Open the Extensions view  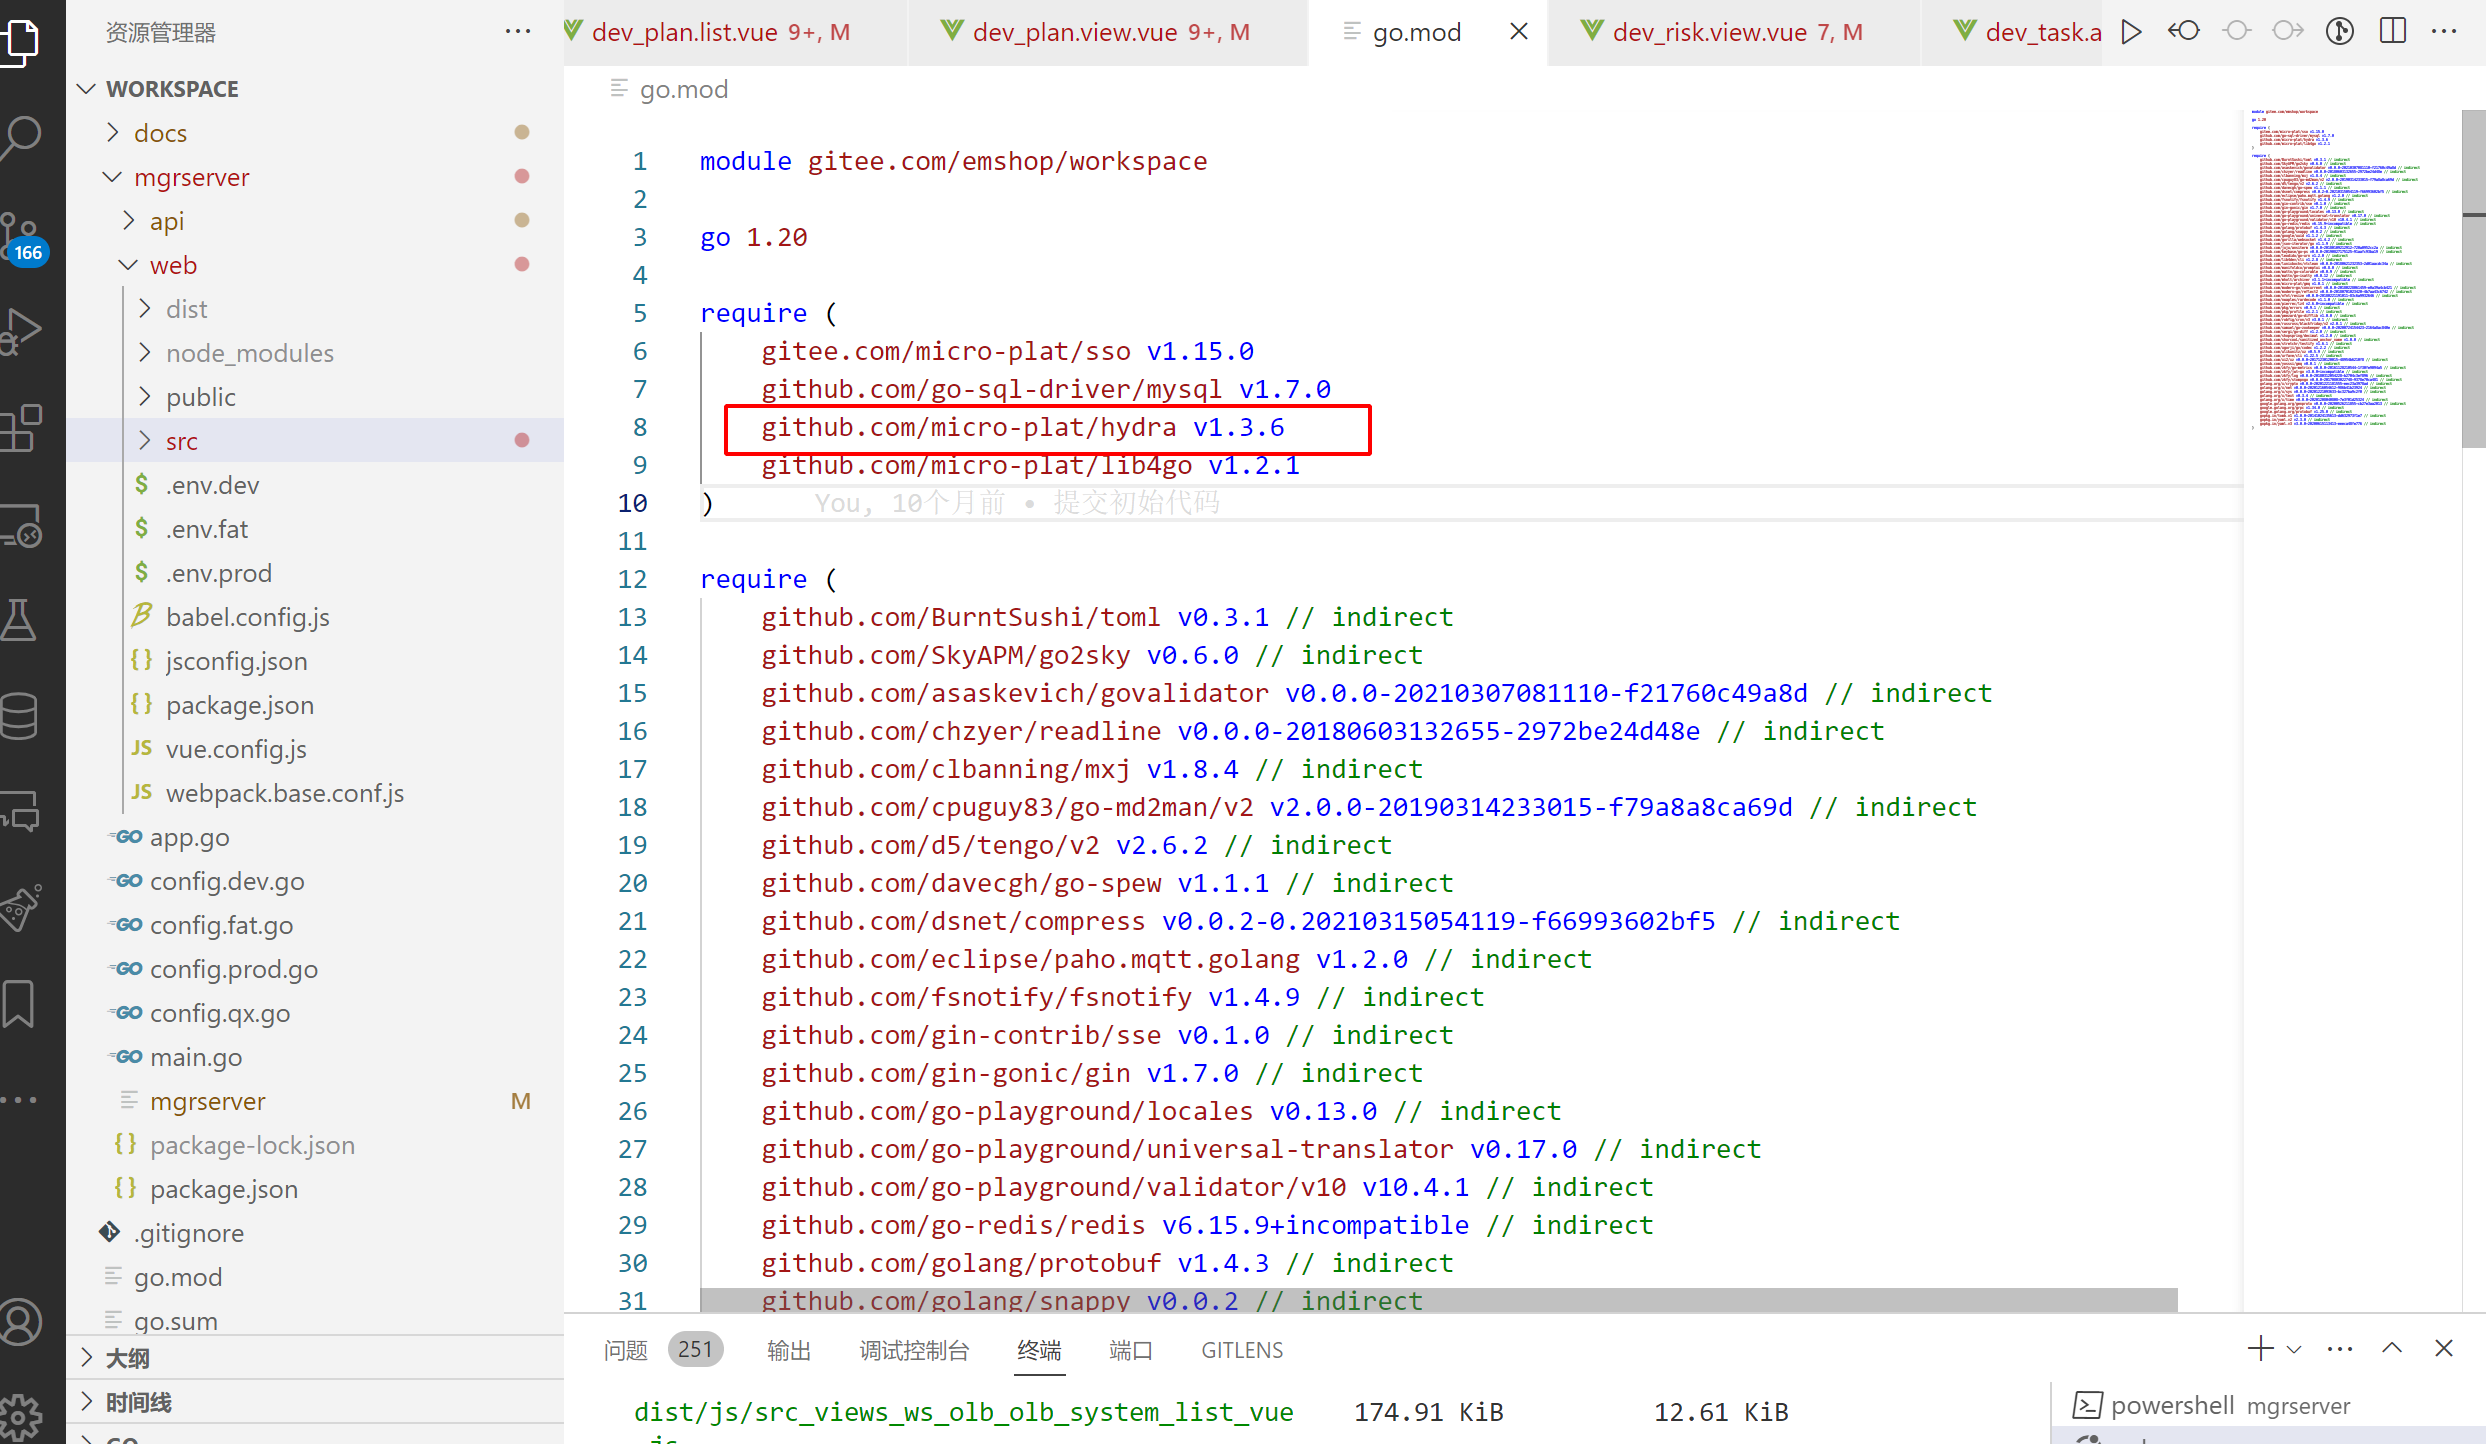pyautogui.click(x=22, y=428)
